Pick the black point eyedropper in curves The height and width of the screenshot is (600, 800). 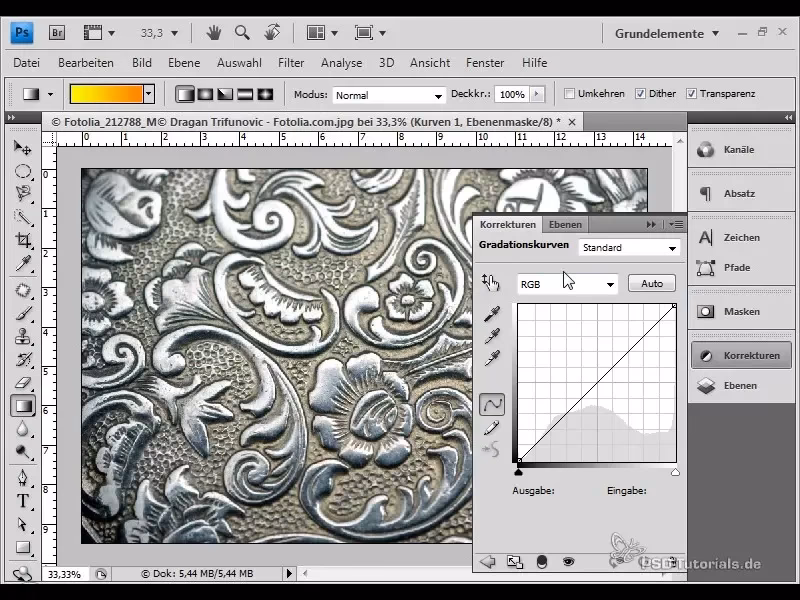492,313
